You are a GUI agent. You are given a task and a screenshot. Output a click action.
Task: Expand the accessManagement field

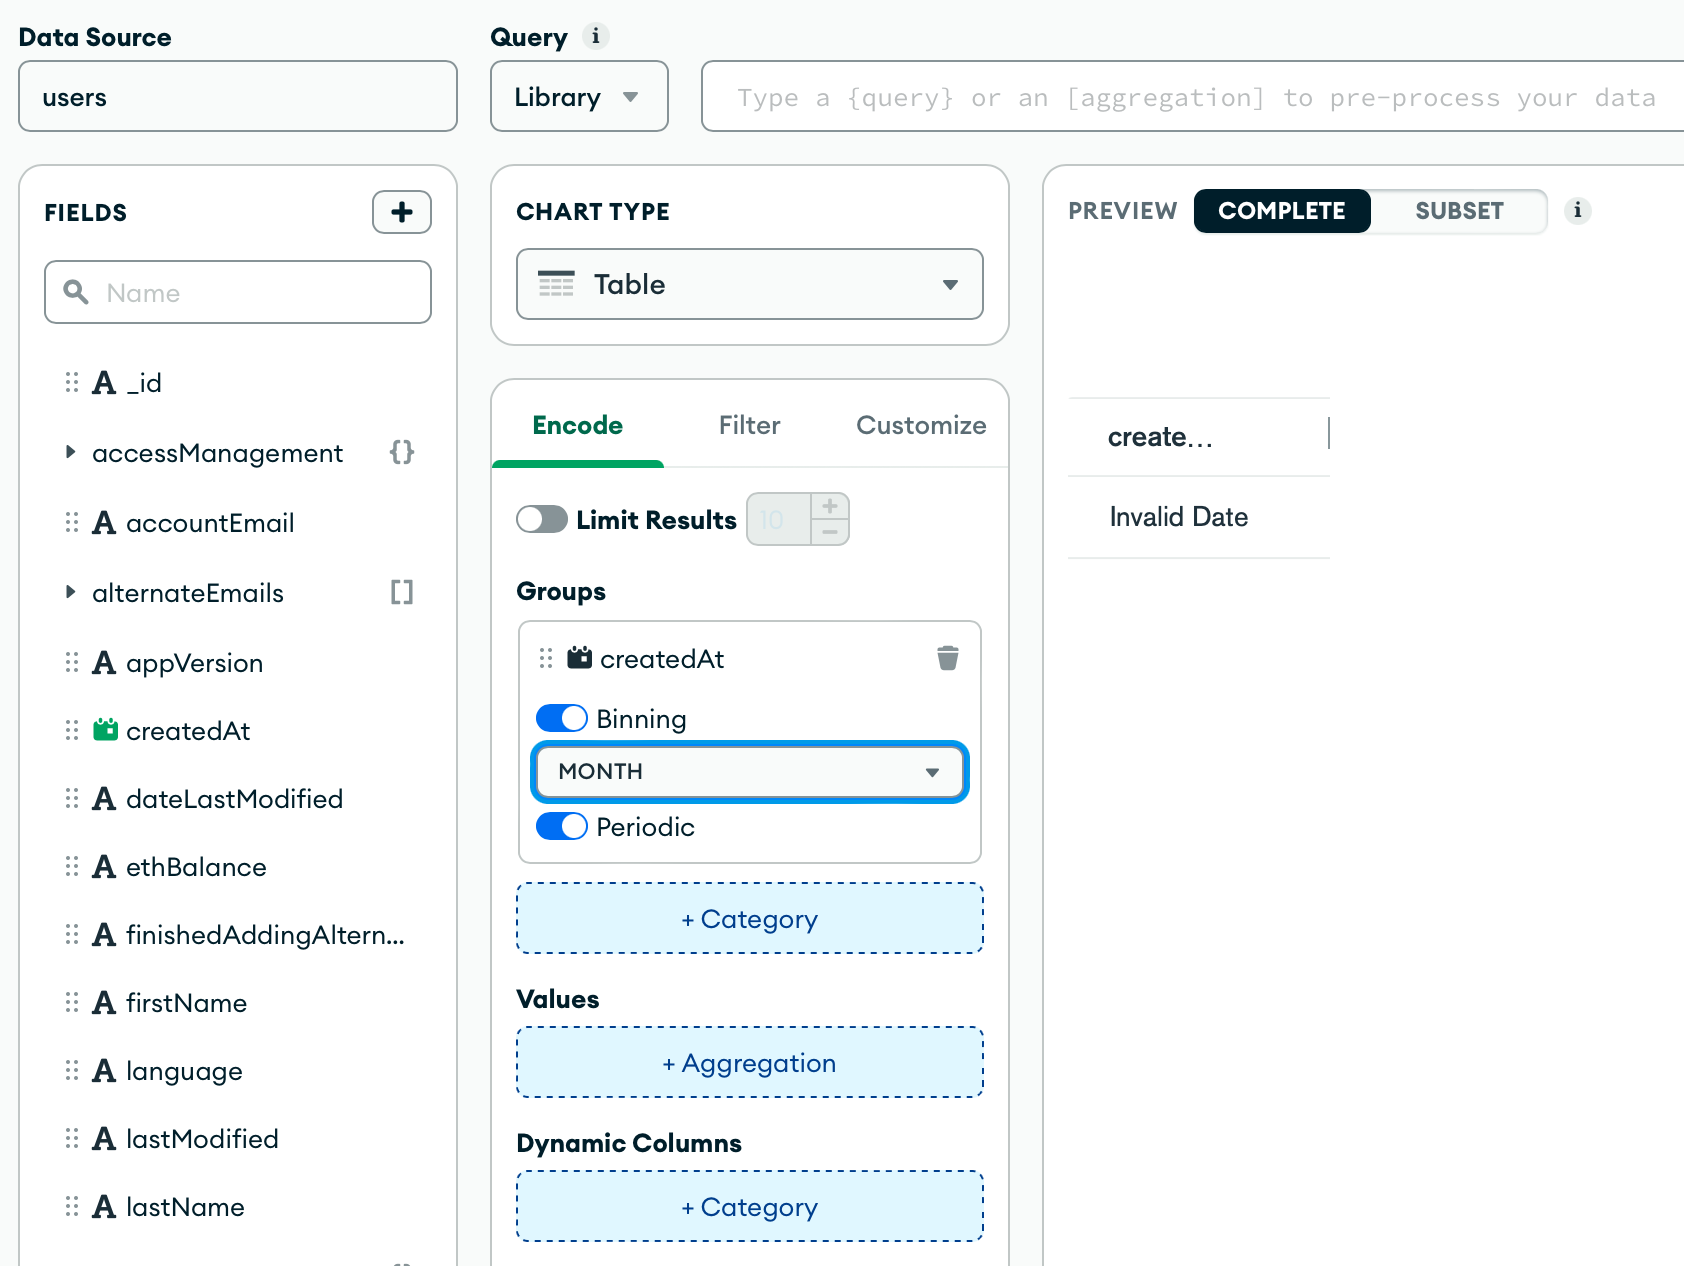(x=70, y=452)
